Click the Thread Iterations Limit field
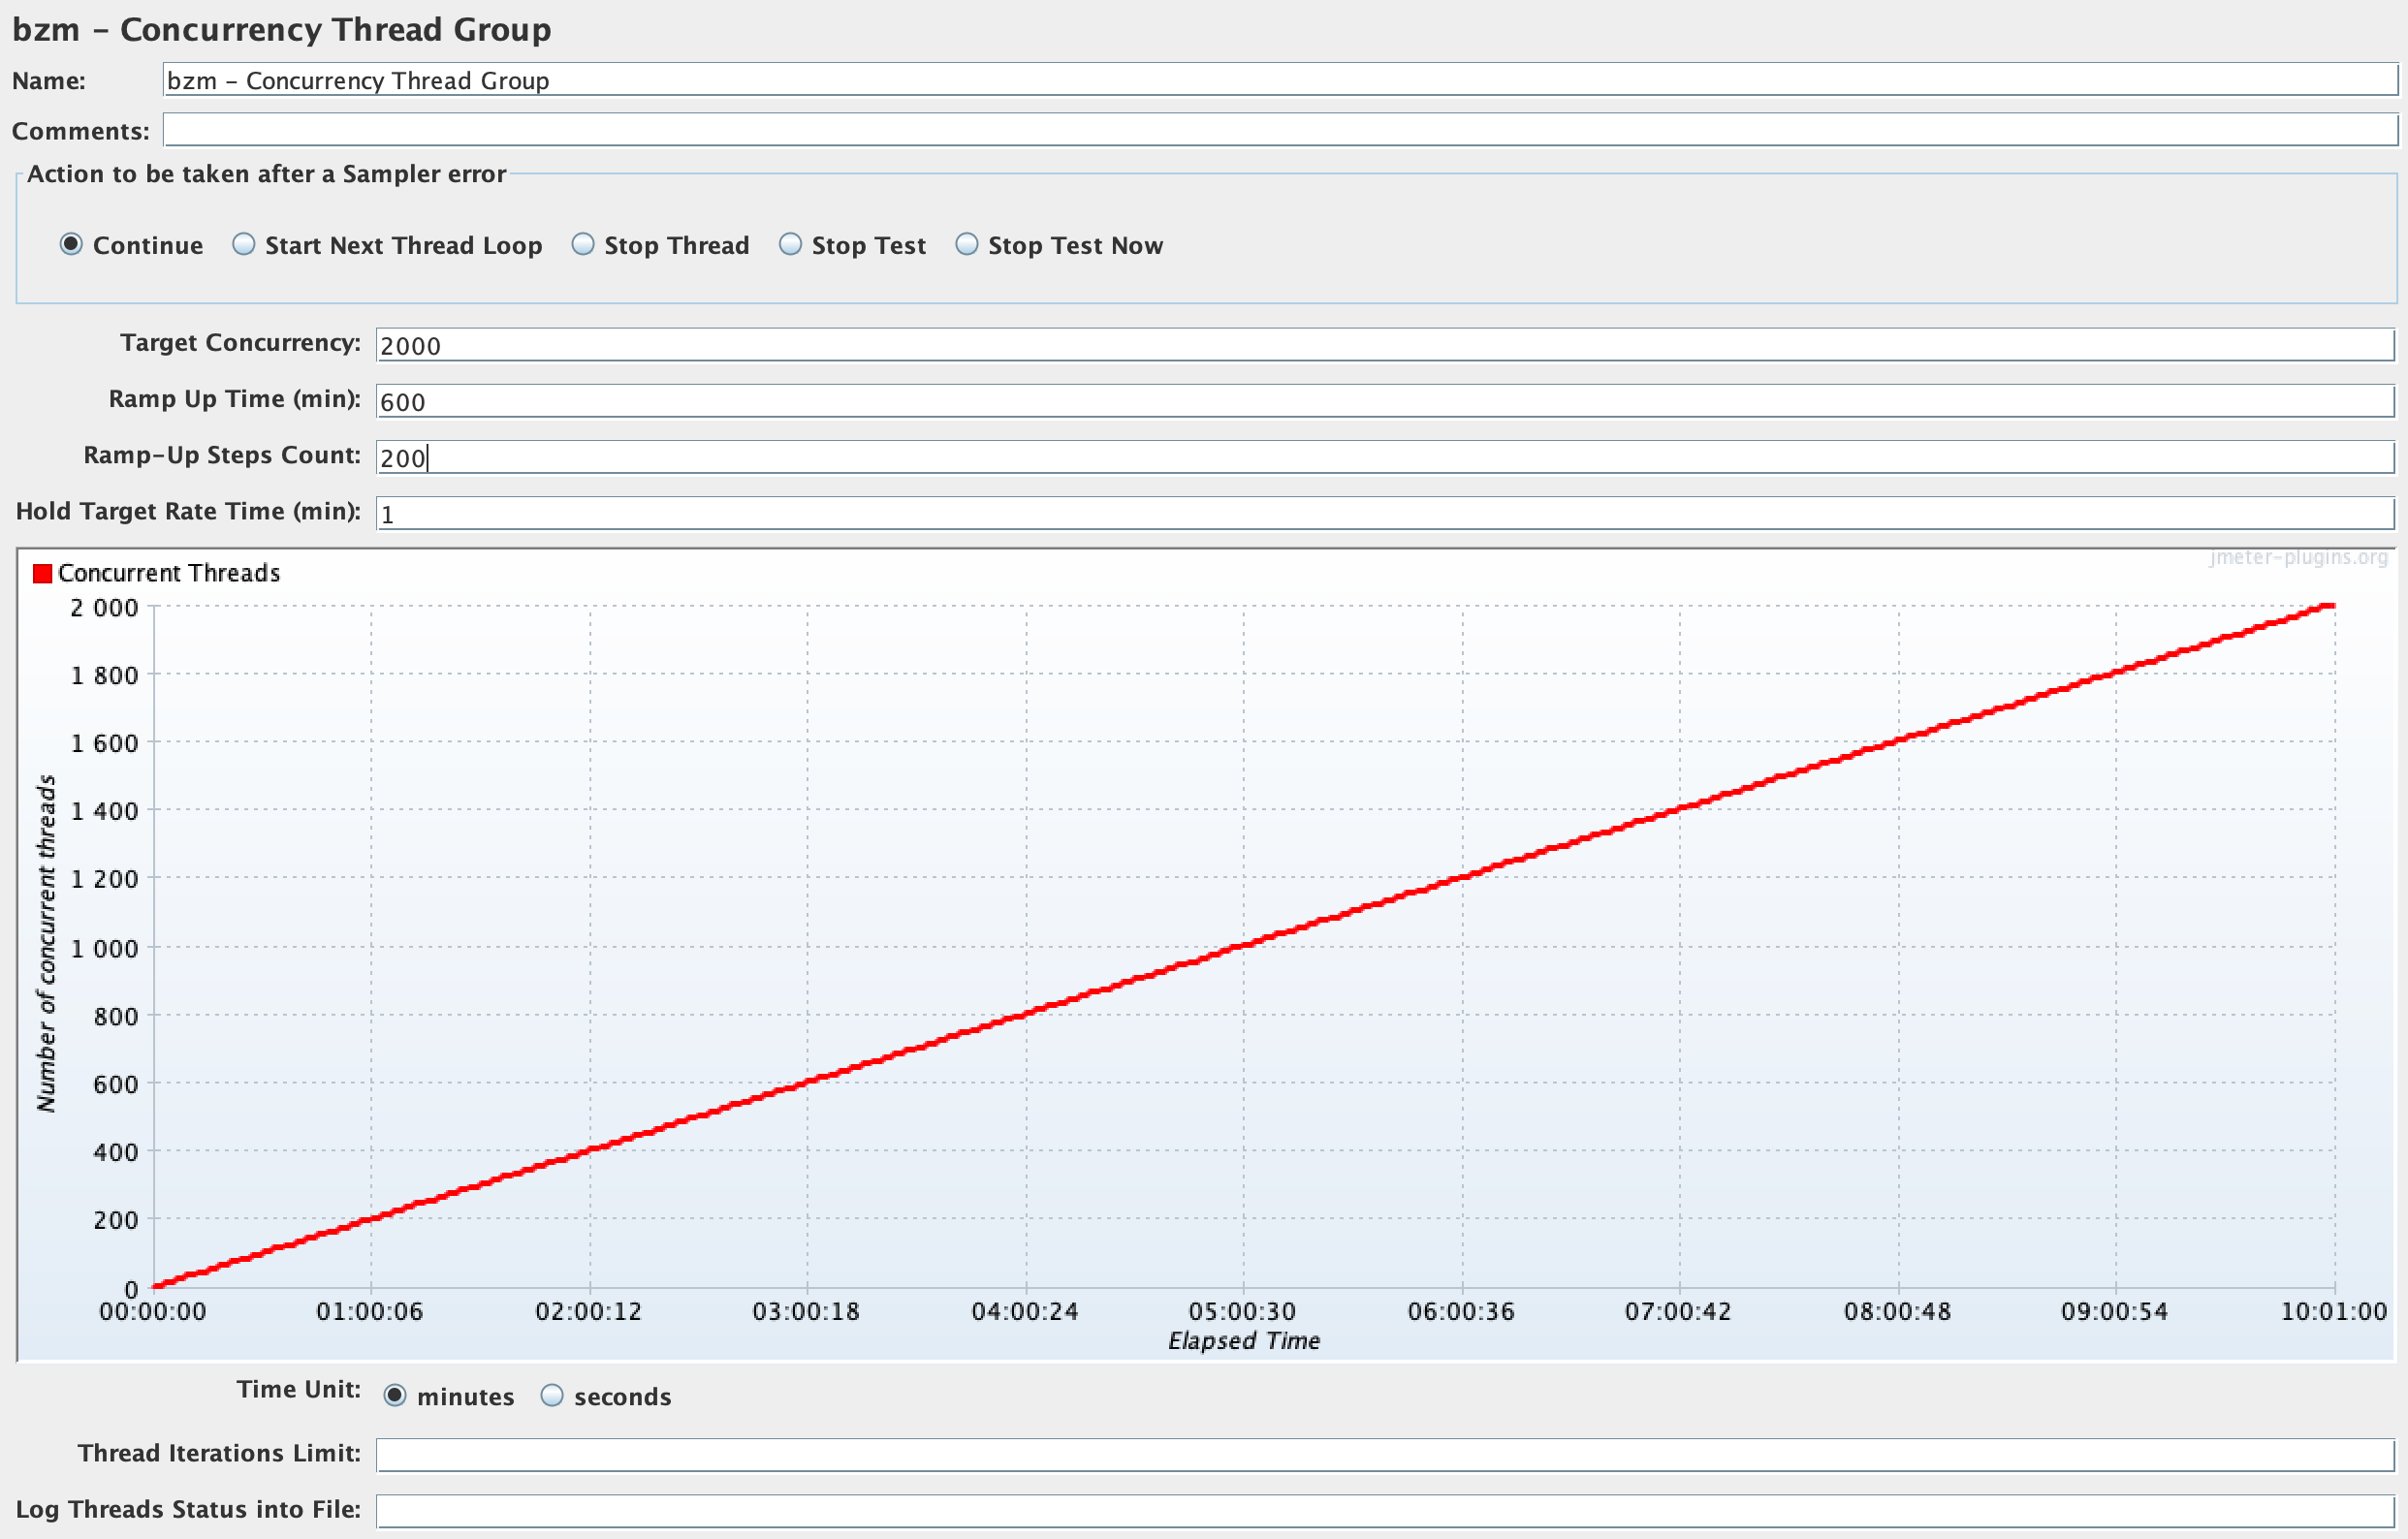Viewport: 2408px width, 1539px height. click(x=1384, y=1455)
